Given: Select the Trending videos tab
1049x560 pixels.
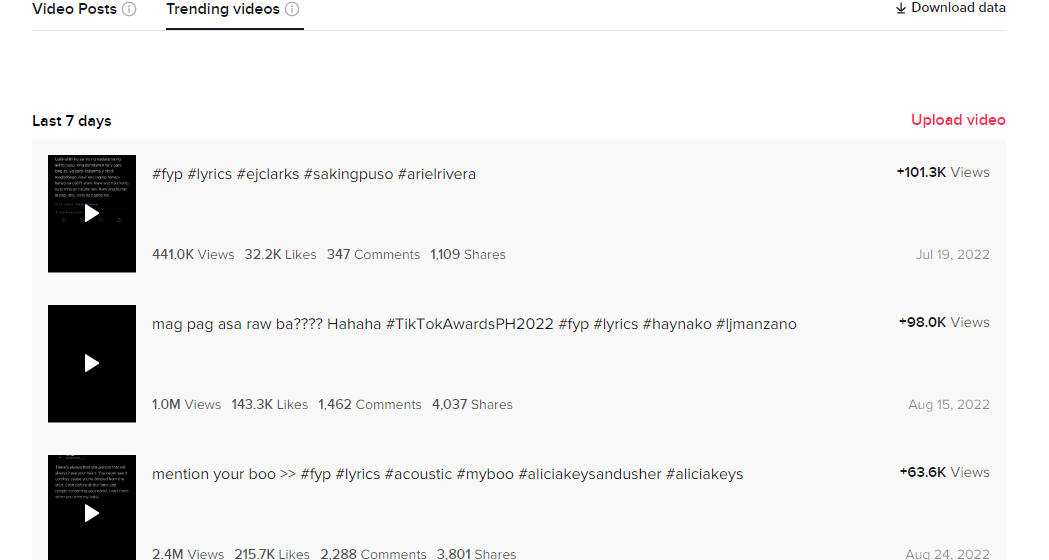Looking at the screenshot, I should click(223, 9).
